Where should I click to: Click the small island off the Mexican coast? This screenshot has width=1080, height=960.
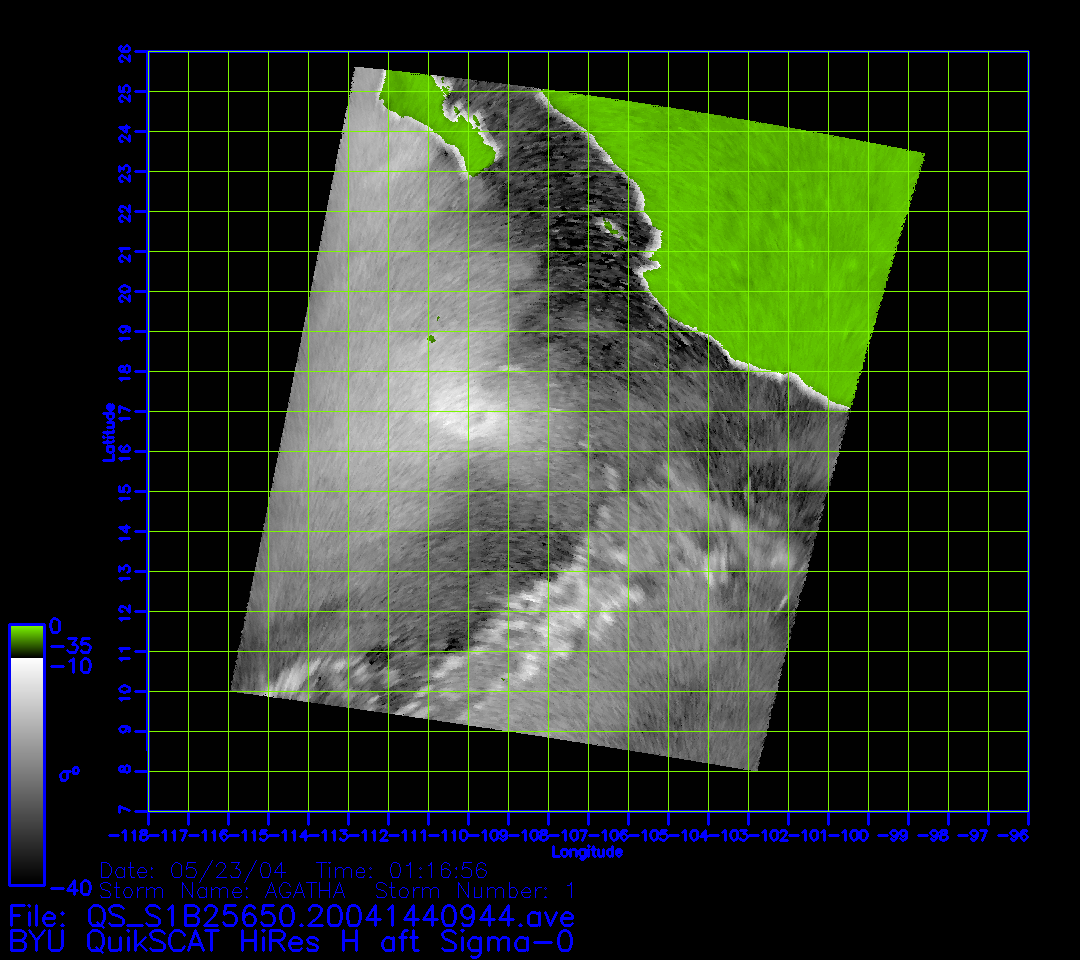608,228
